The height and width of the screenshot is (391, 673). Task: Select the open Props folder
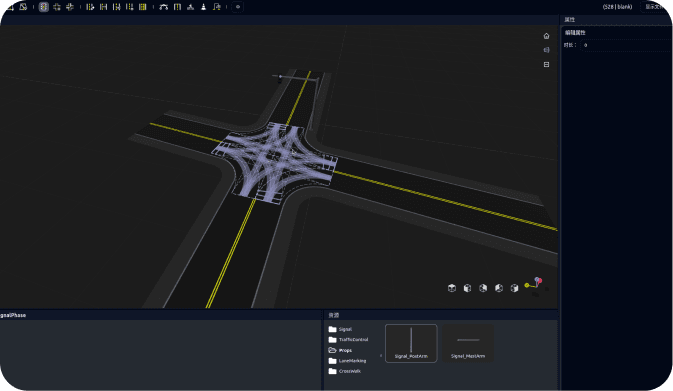point(340,350)
